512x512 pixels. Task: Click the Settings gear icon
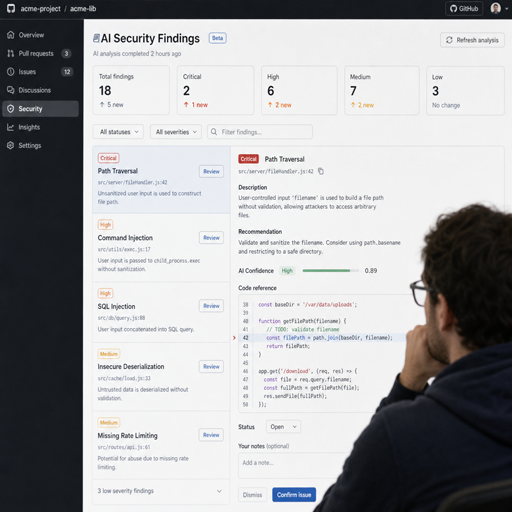pos(11,145)
